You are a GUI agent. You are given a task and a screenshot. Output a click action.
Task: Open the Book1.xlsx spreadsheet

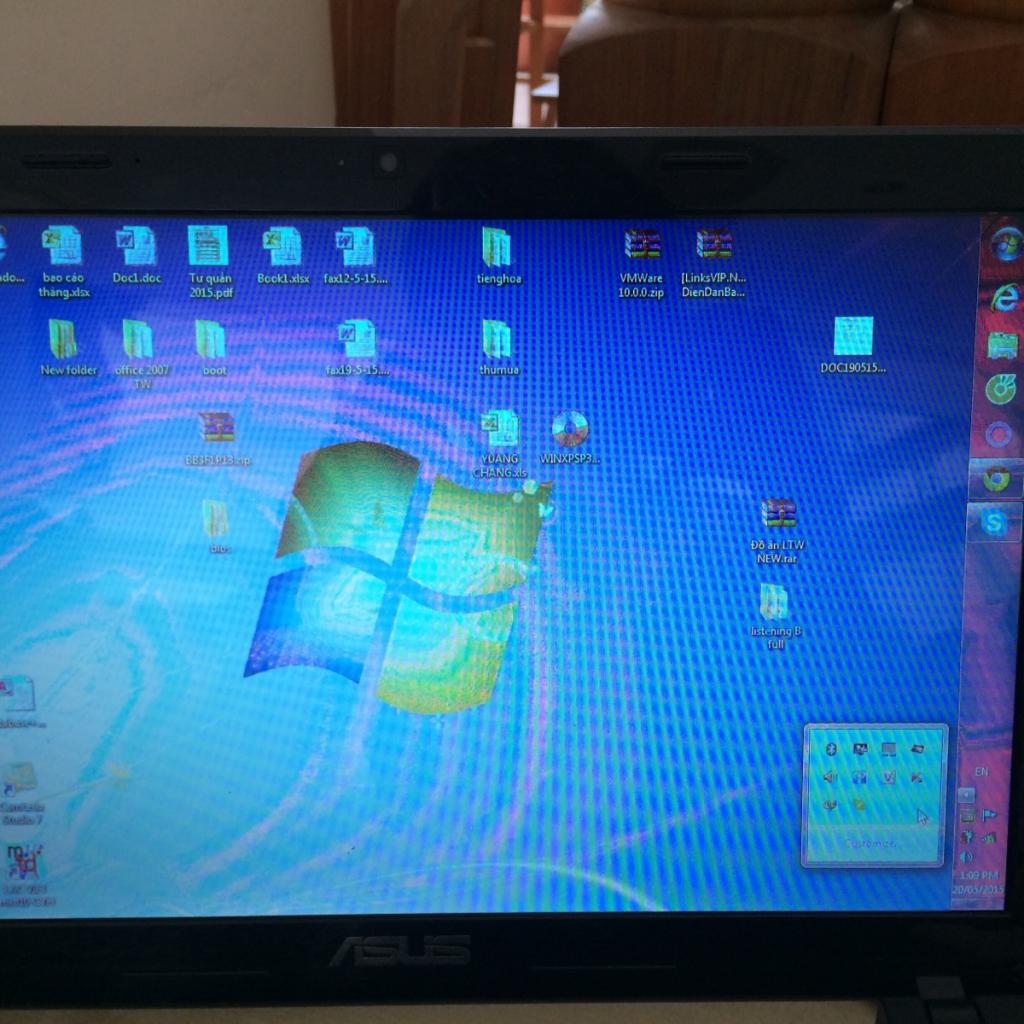(283, 255)
